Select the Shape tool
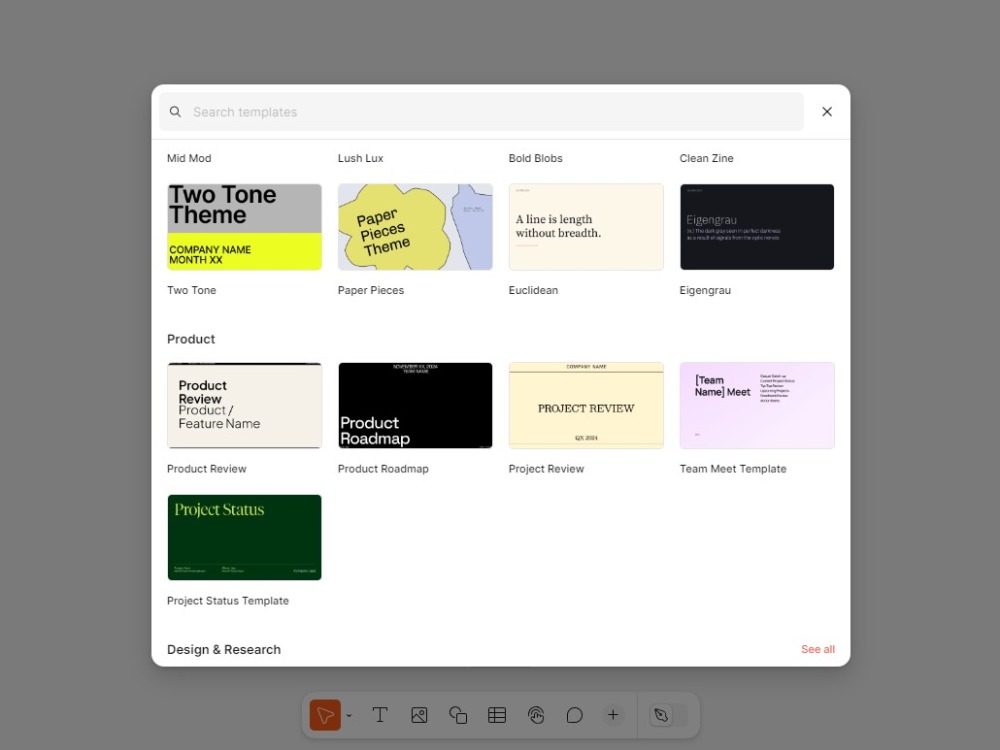 click(x=458, y=715)
